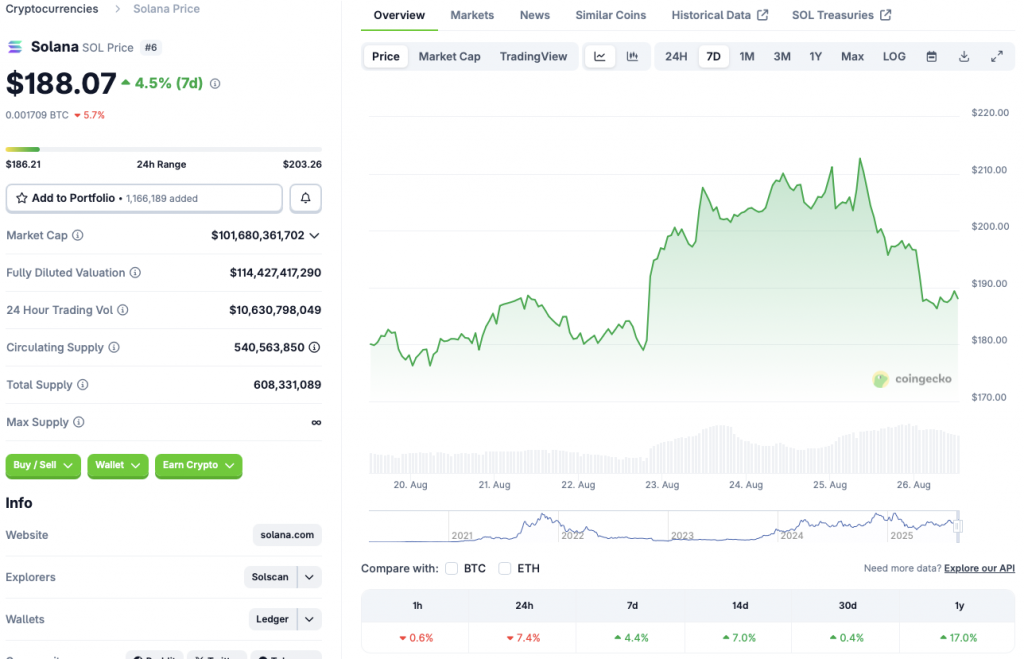Toggle LOG scale on the chart
Image resolution: width=1024 pixels, height=659 pixels.
pyautogui.click(x=894, y=57)
